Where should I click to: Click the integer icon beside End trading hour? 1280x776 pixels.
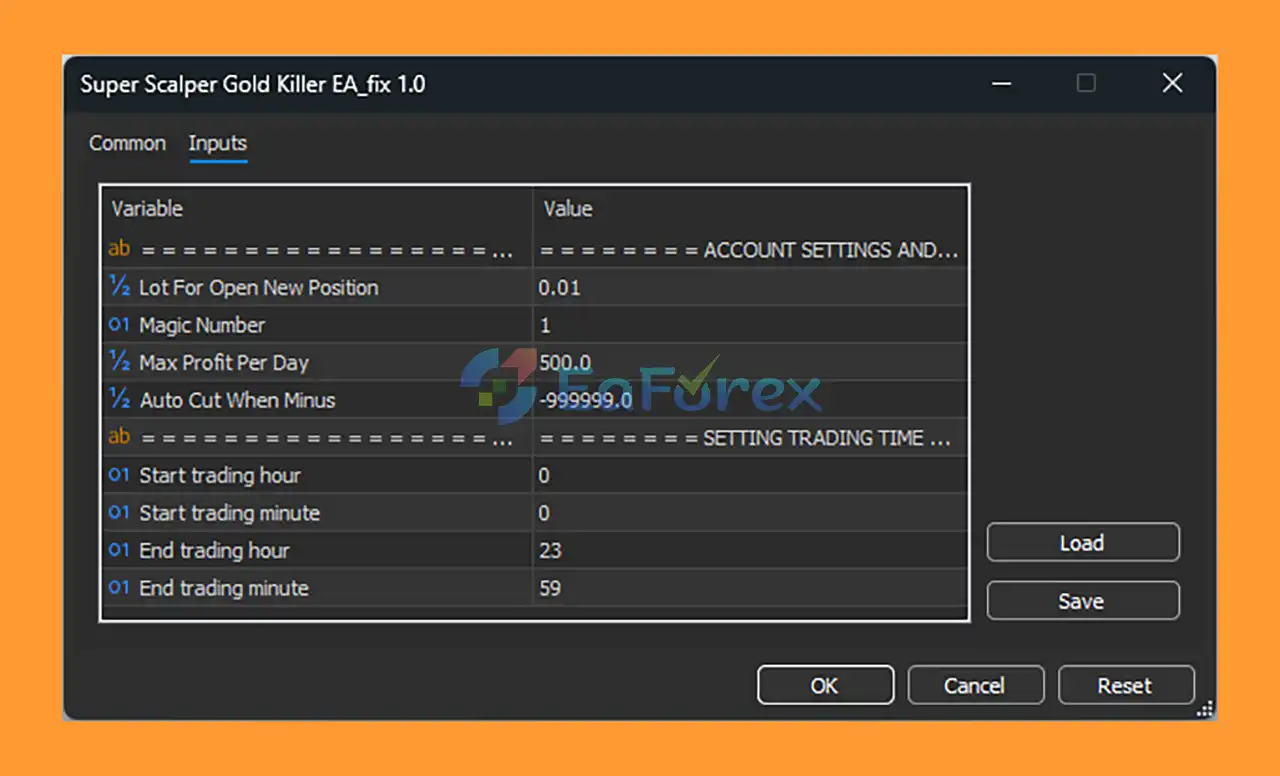pyautogui.click(x=120, y=550)
